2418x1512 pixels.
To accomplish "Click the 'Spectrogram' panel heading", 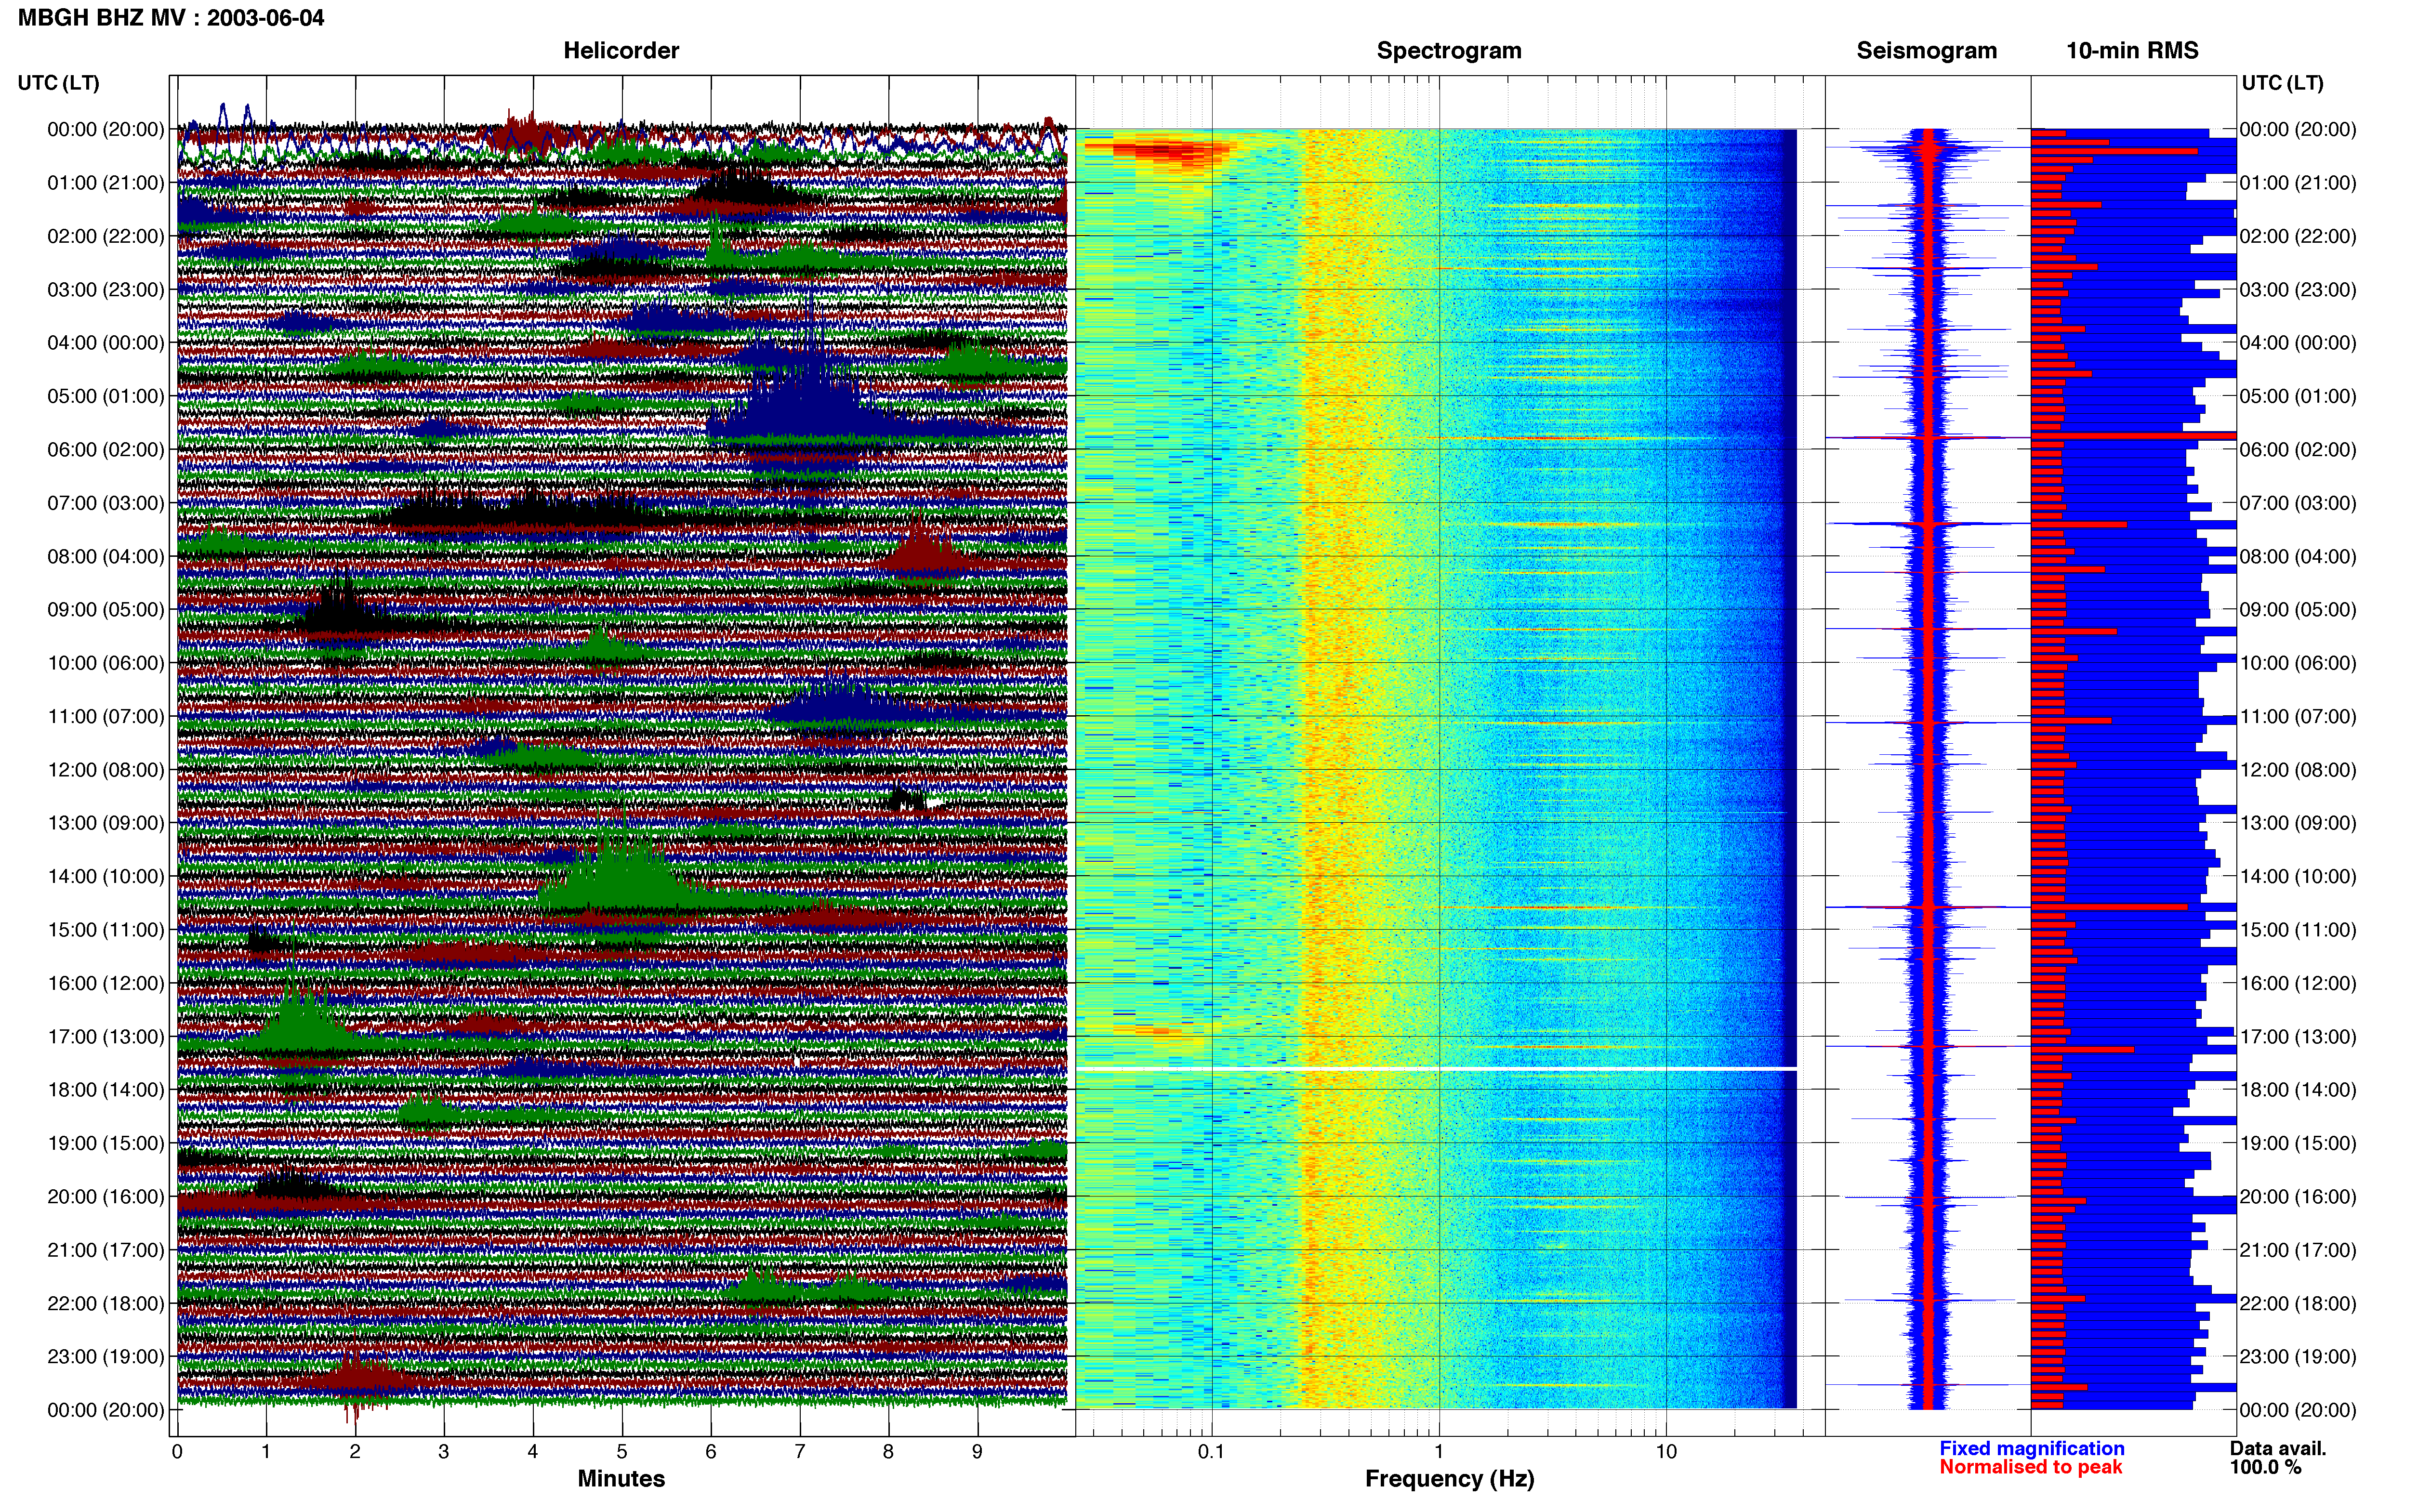I will 1449,51.
